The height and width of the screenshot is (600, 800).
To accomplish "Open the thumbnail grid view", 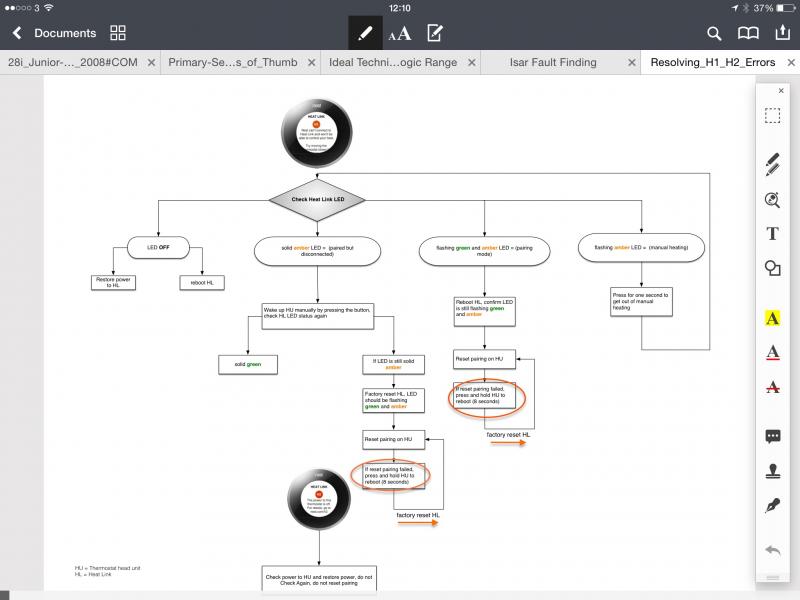I will click(x=118, y=33).
